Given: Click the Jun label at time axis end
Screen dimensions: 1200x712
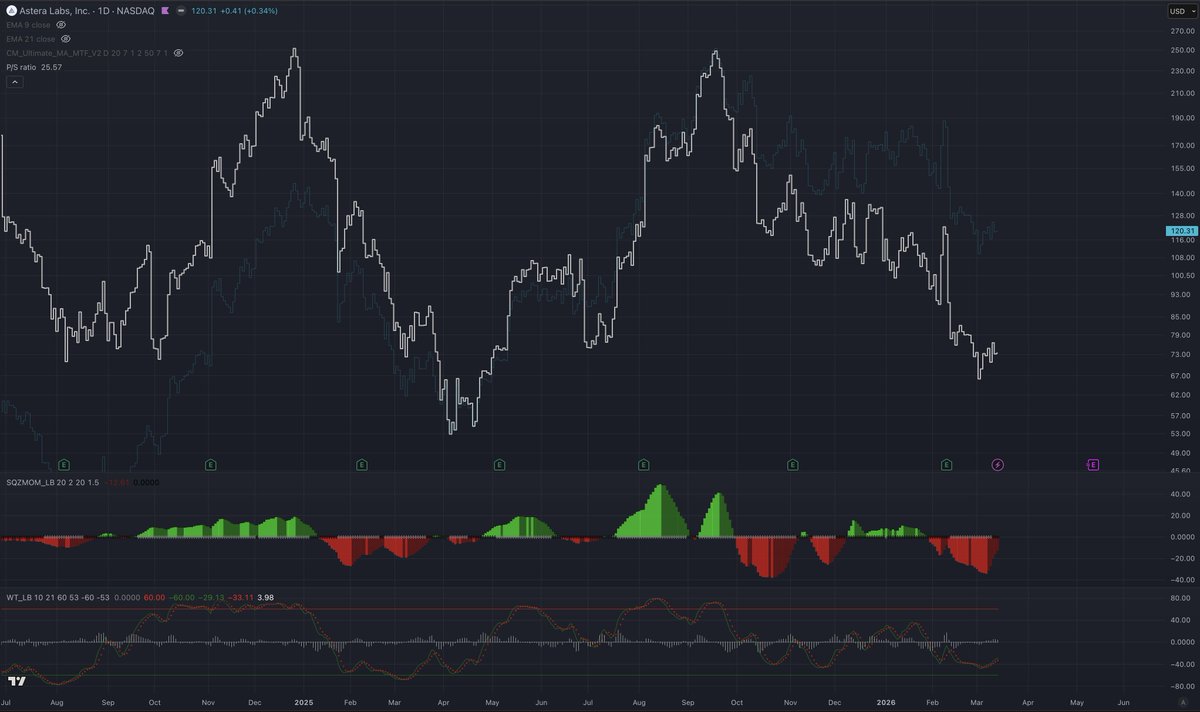Looking at the screenshot, I should point(1124,702).
